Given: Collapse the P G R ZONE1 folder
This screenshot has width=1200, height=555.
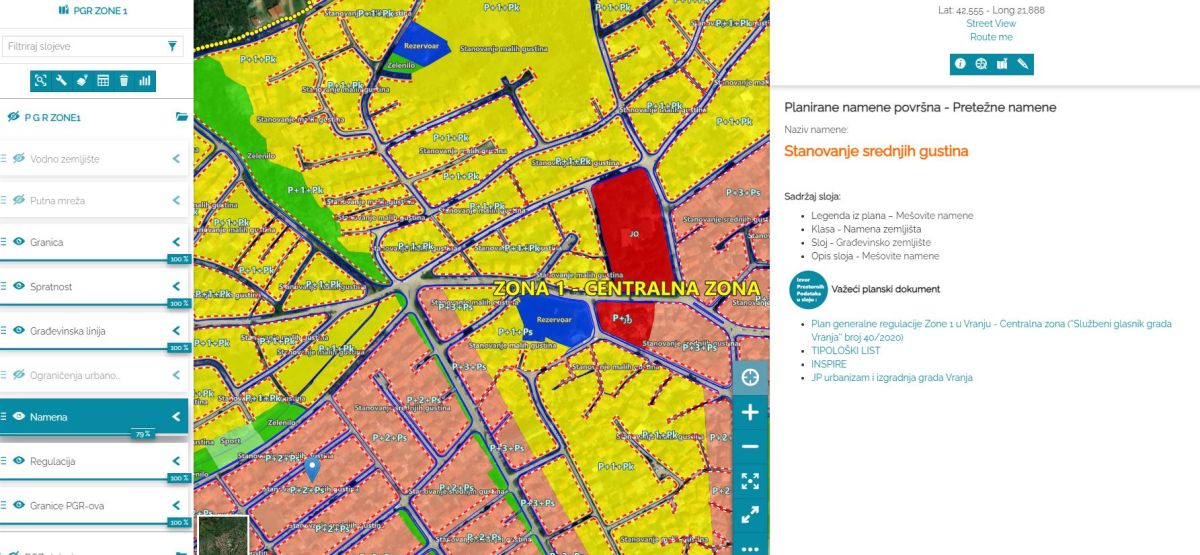Looking at the screenshot, I should click(181, 117).
